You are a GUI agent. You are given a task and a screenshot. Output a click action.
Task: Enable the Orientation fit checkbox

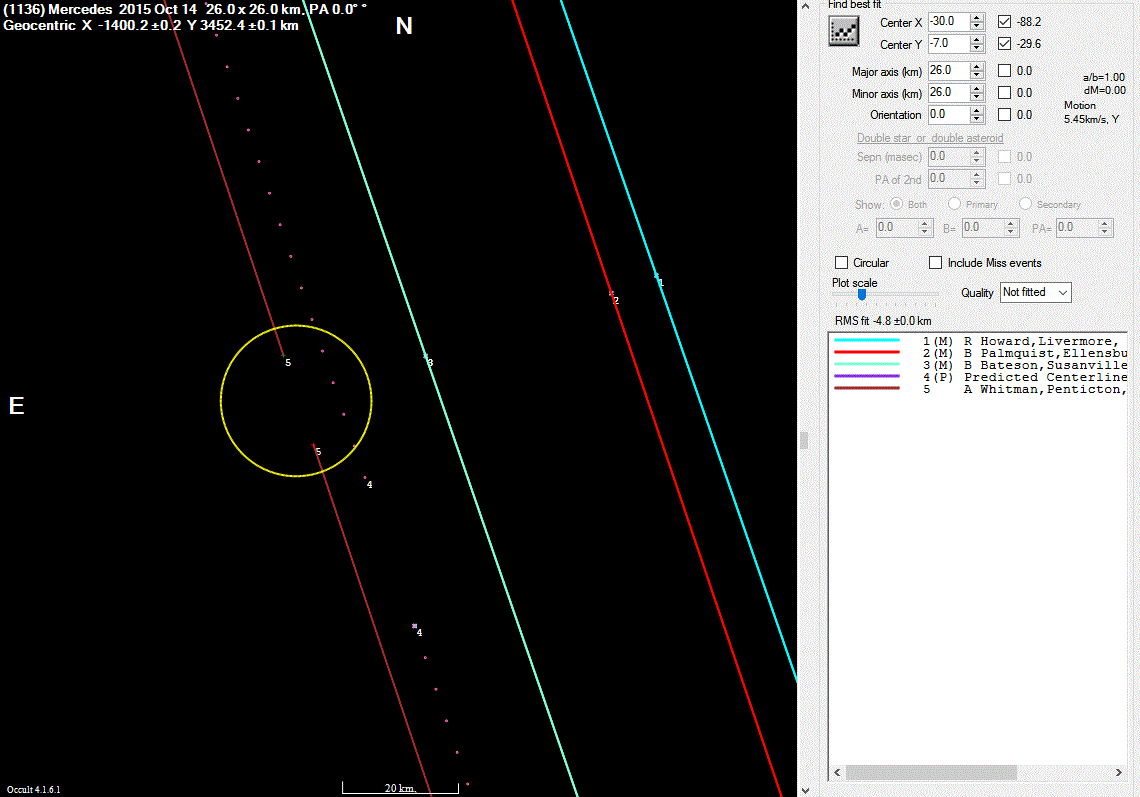point(1004,114)
